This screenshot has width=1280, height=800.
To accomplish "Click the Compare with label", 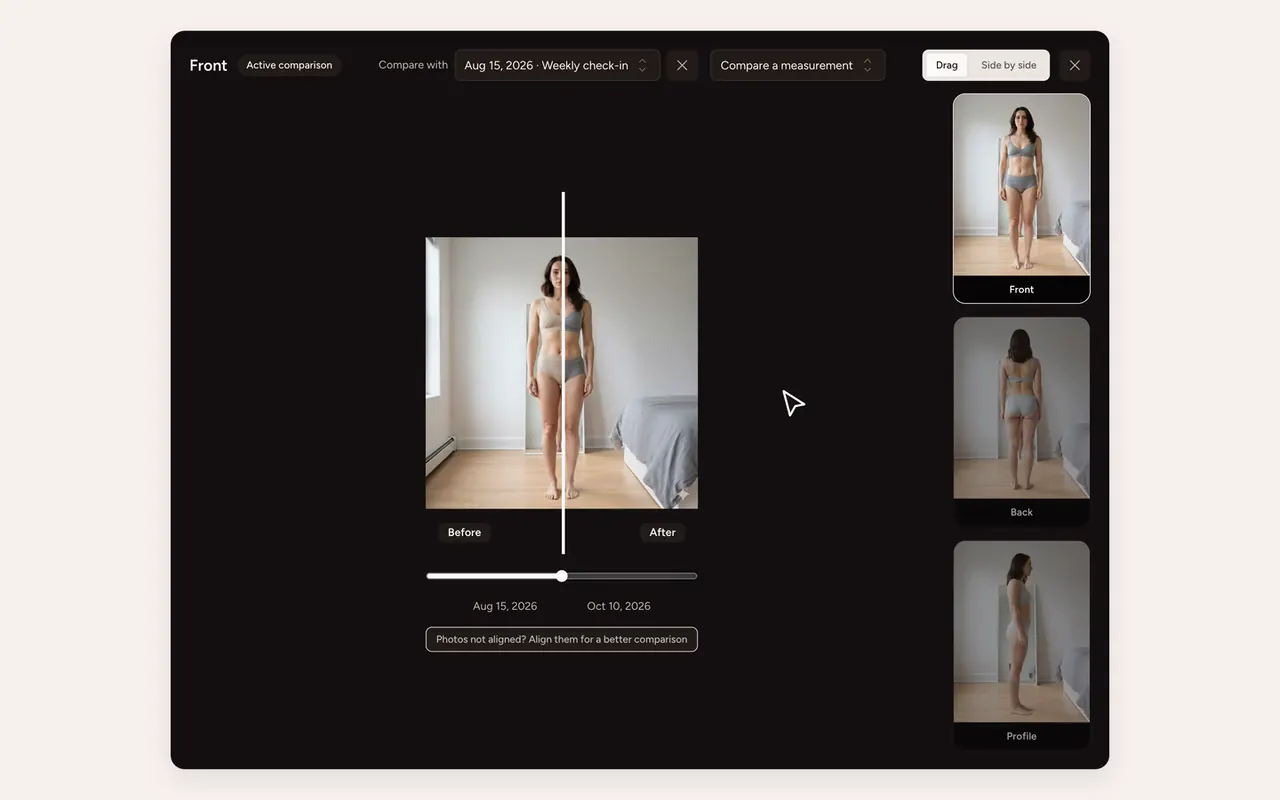I will 413,65.
